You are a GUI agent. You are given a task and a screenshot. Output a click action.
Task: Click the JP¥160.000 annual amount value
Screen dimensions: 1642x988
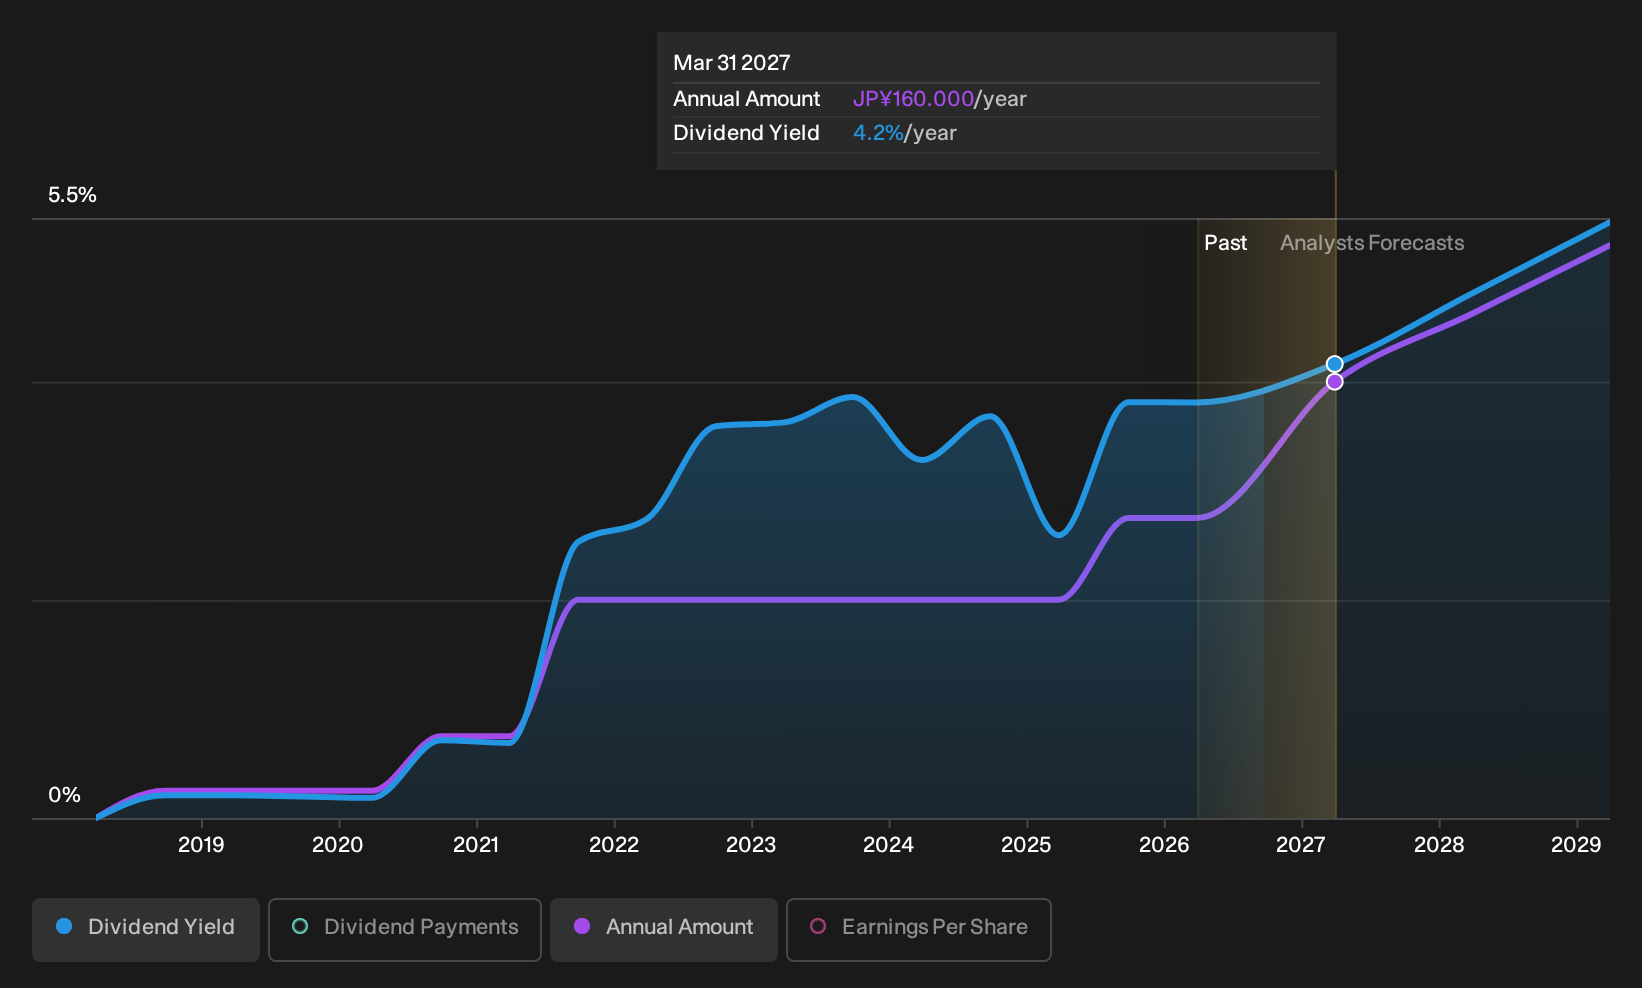[x=913, y=99]
